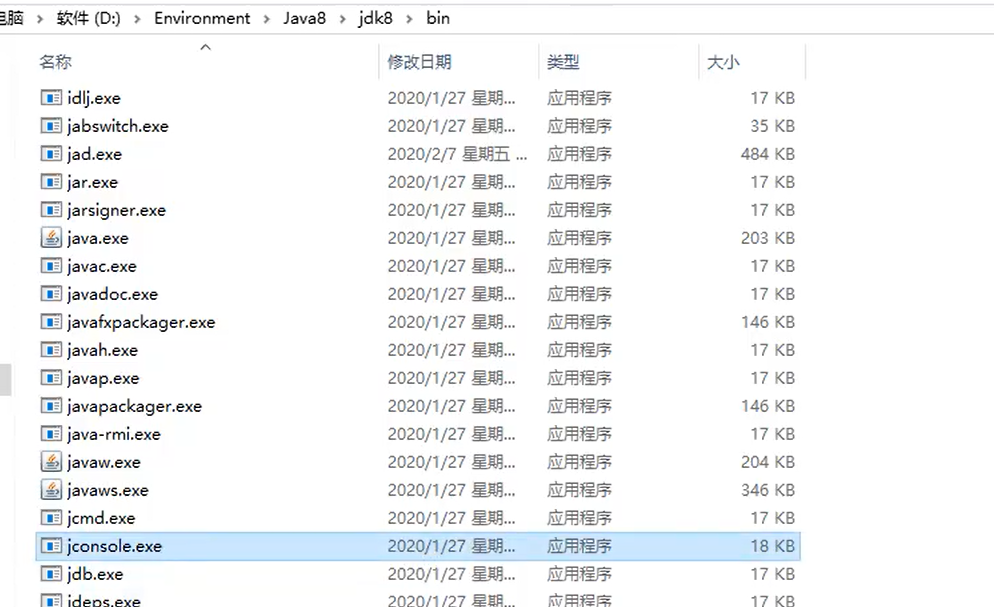Screen dimensions: 994x607
Task: Click the javah.exe file icon
Action: (x=51, y=350)
